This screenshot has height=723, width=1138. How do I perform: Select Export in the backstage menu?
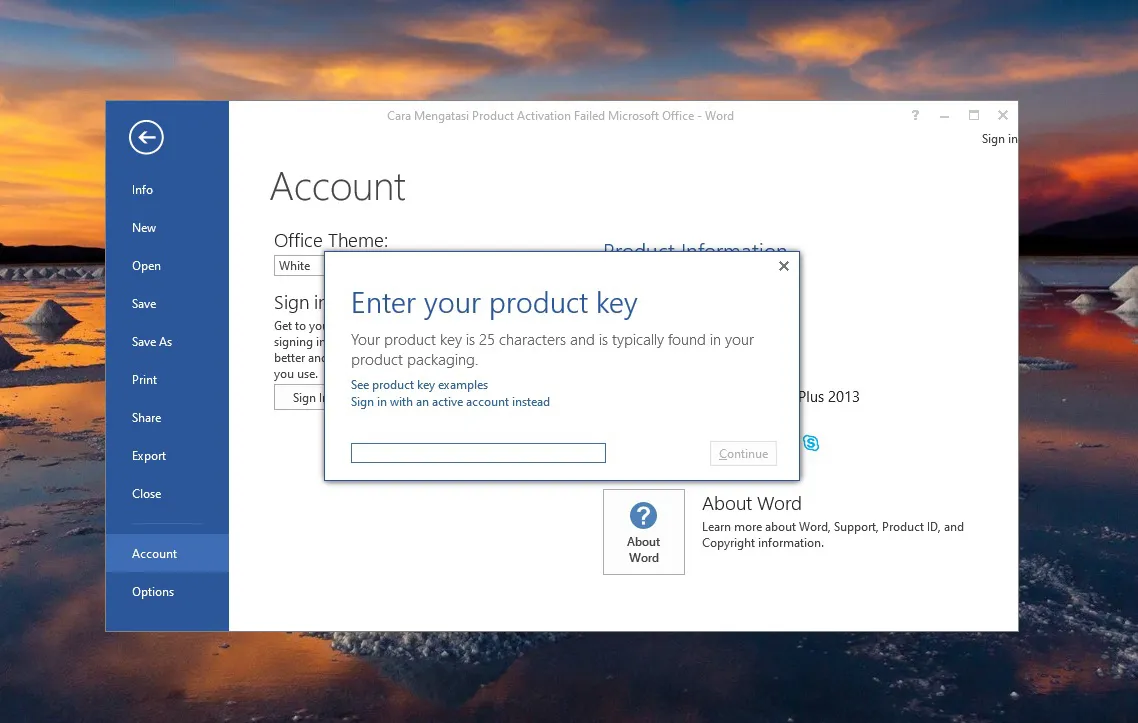tap(149, 456)
